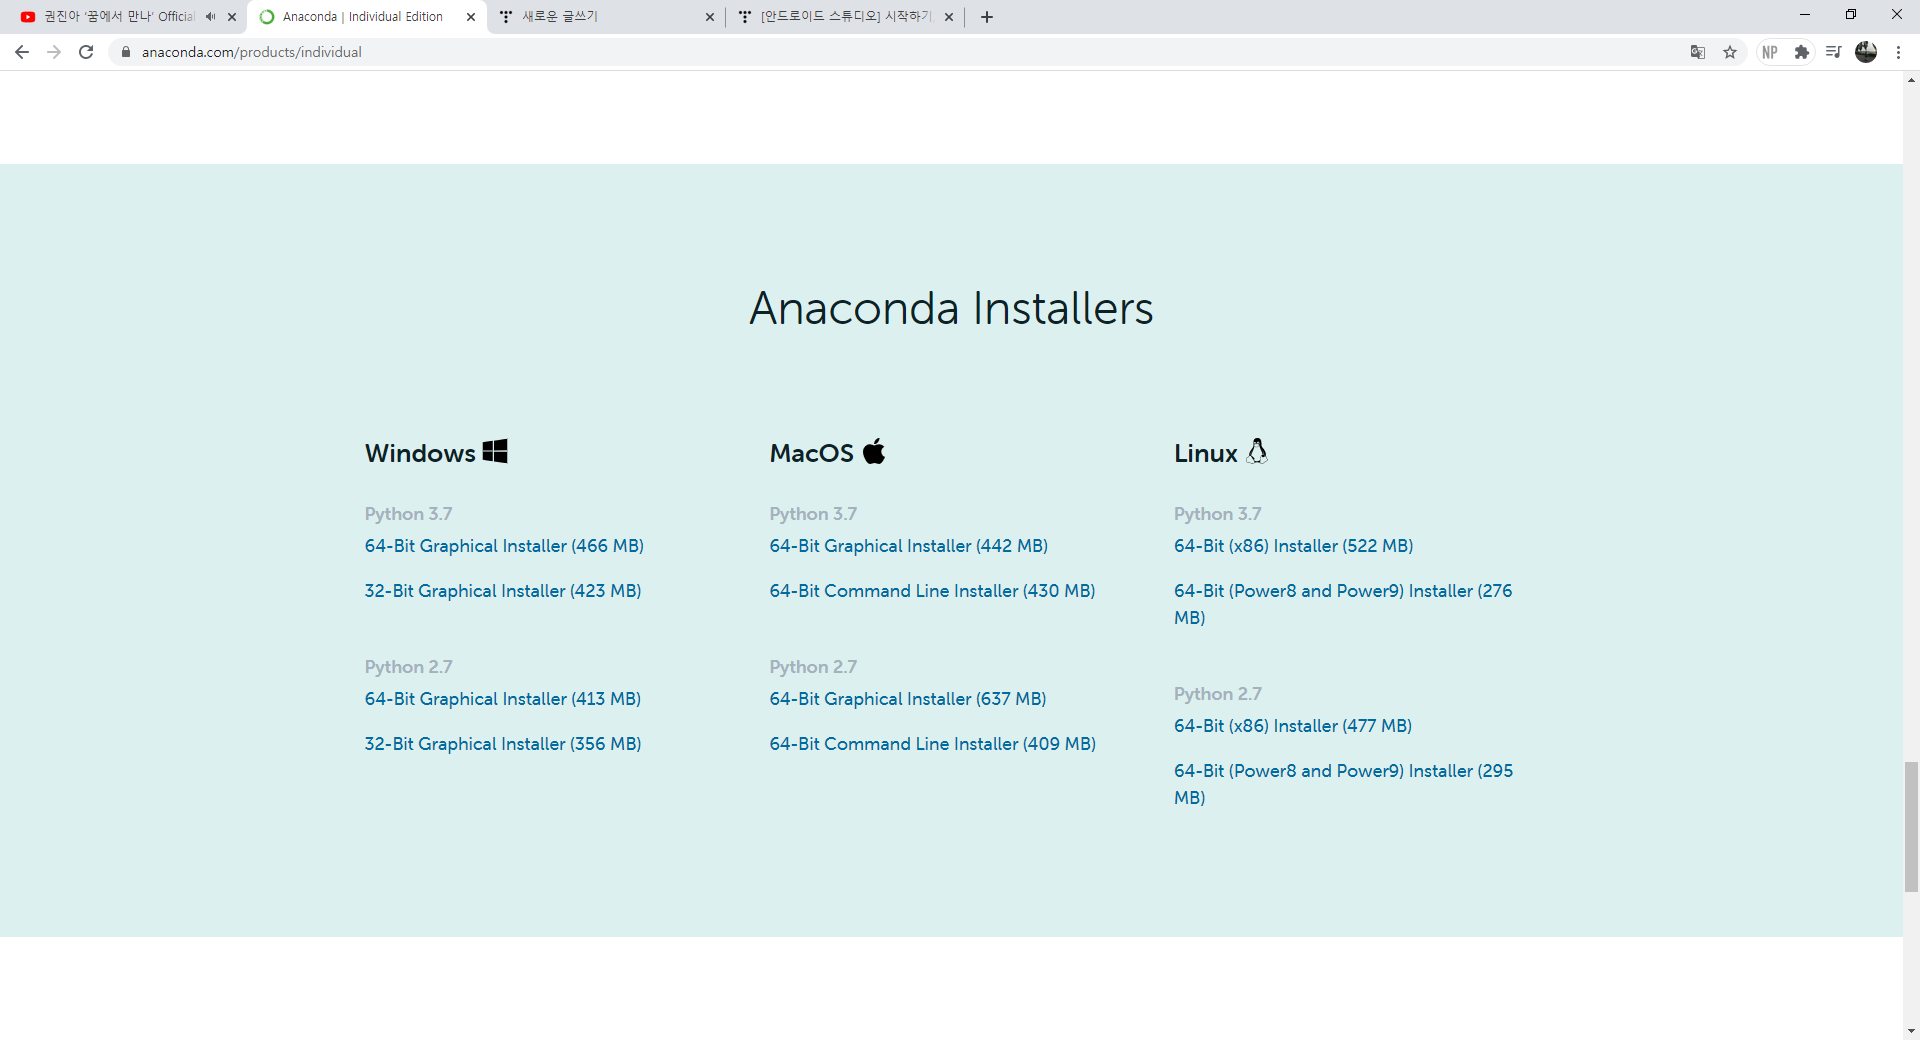The image size is (1920, 1040).
Task: Minimize the Chrome window
Action: pos(1805,15)
